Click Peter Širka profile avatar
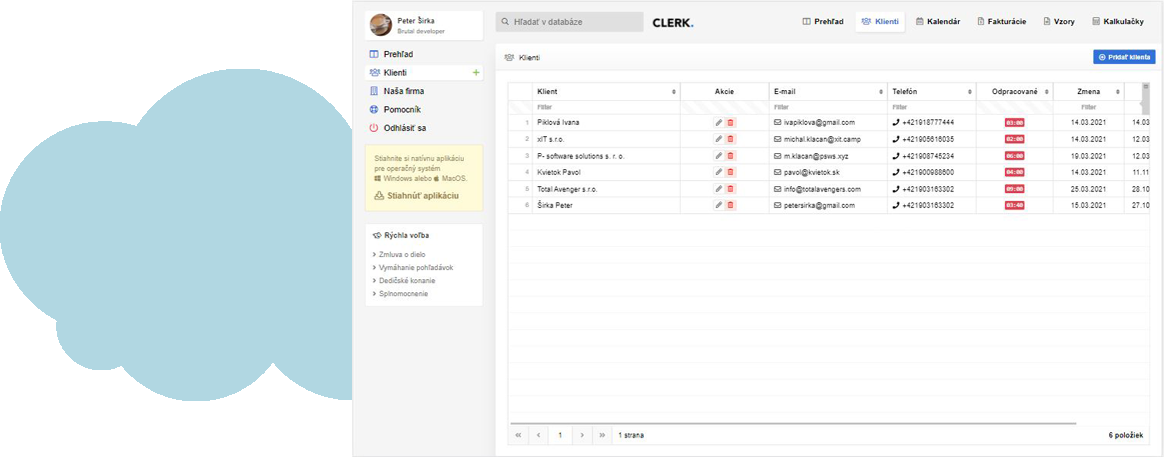Screen dimensions: 1164x458 [x=380, y=24]
